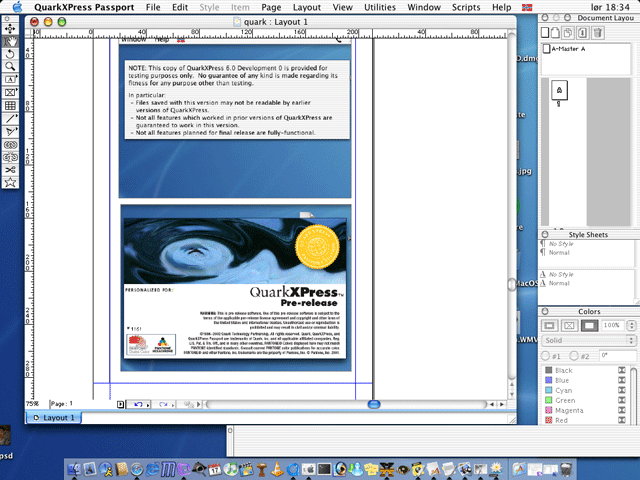Toggle the Tools palette collapse button
This screenshot has width=640, height=480.
pyautogui.click(x=7, y=19)
